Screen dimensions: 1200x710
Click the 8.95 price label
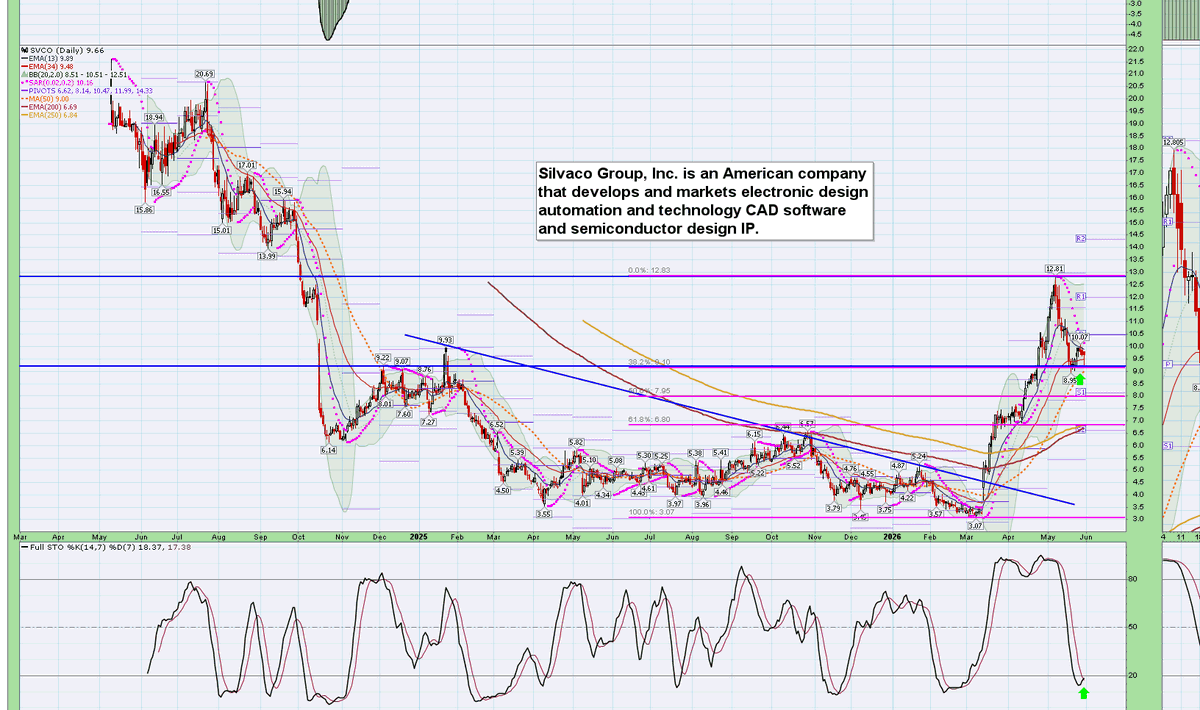pos(1069,381)
